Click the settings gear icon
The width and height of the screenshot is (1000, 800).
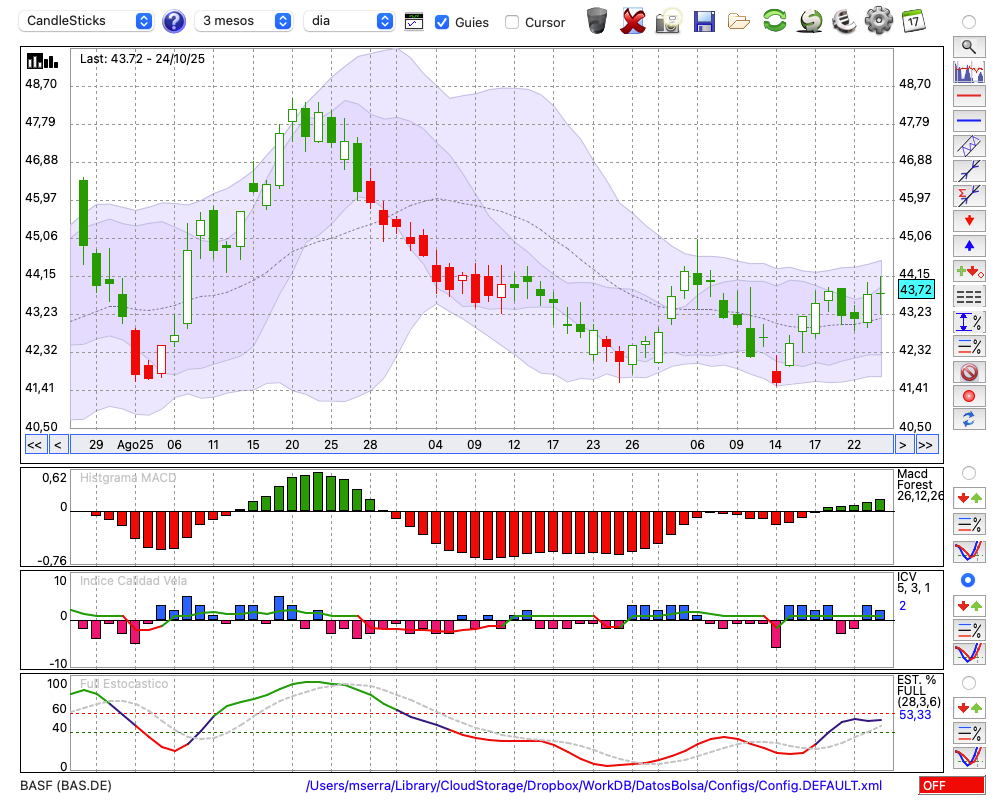tap(878, 21)
